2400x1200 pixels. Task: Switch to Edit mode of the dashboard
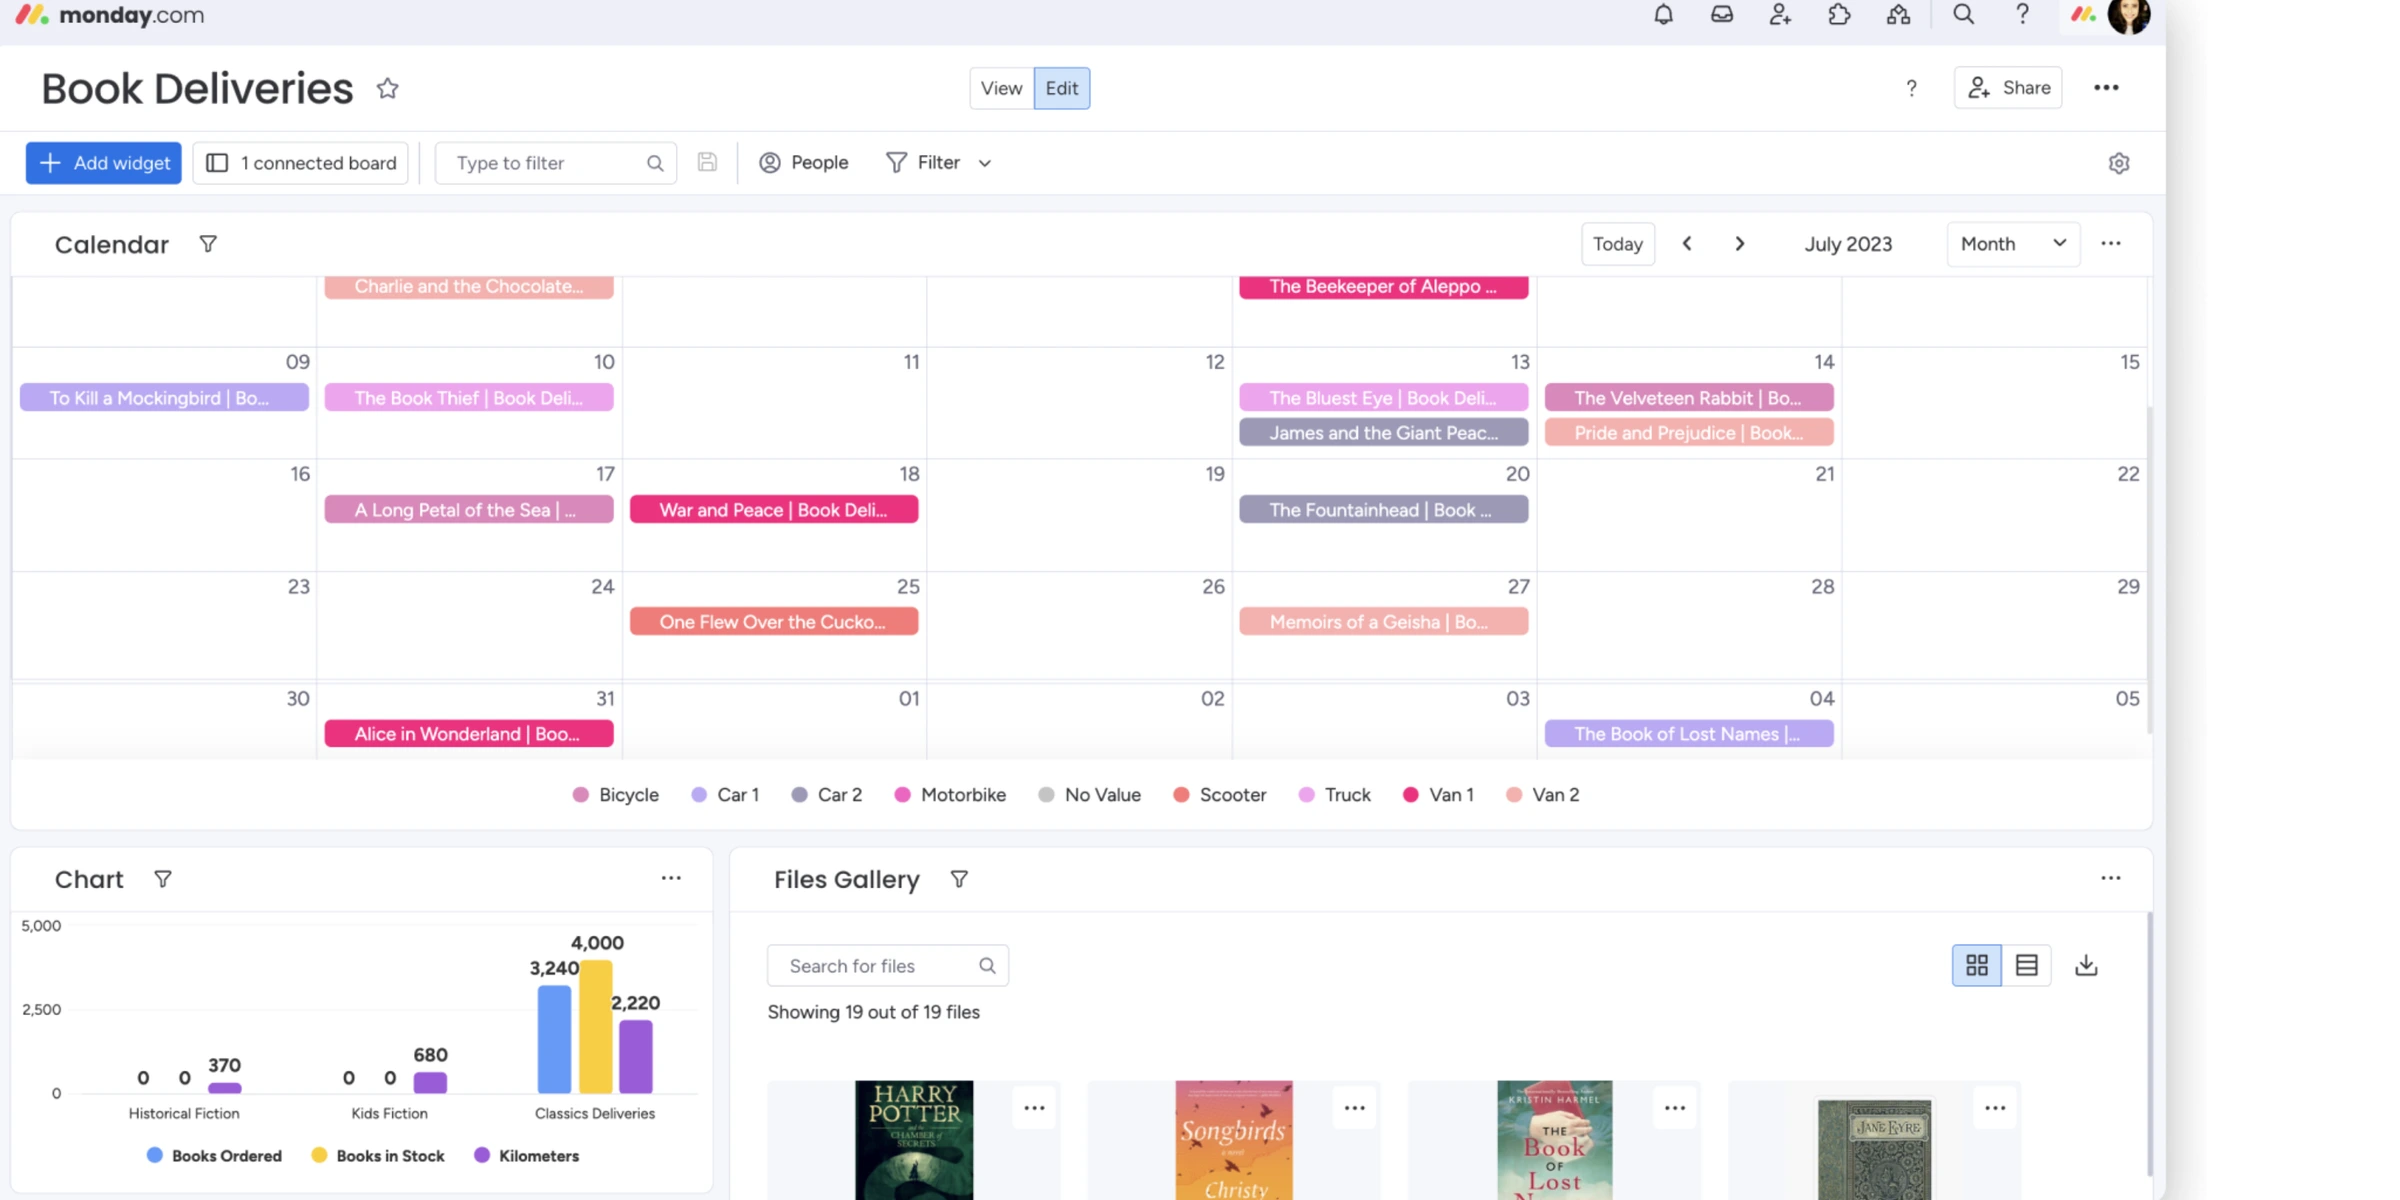click(x=1061, y=88)
